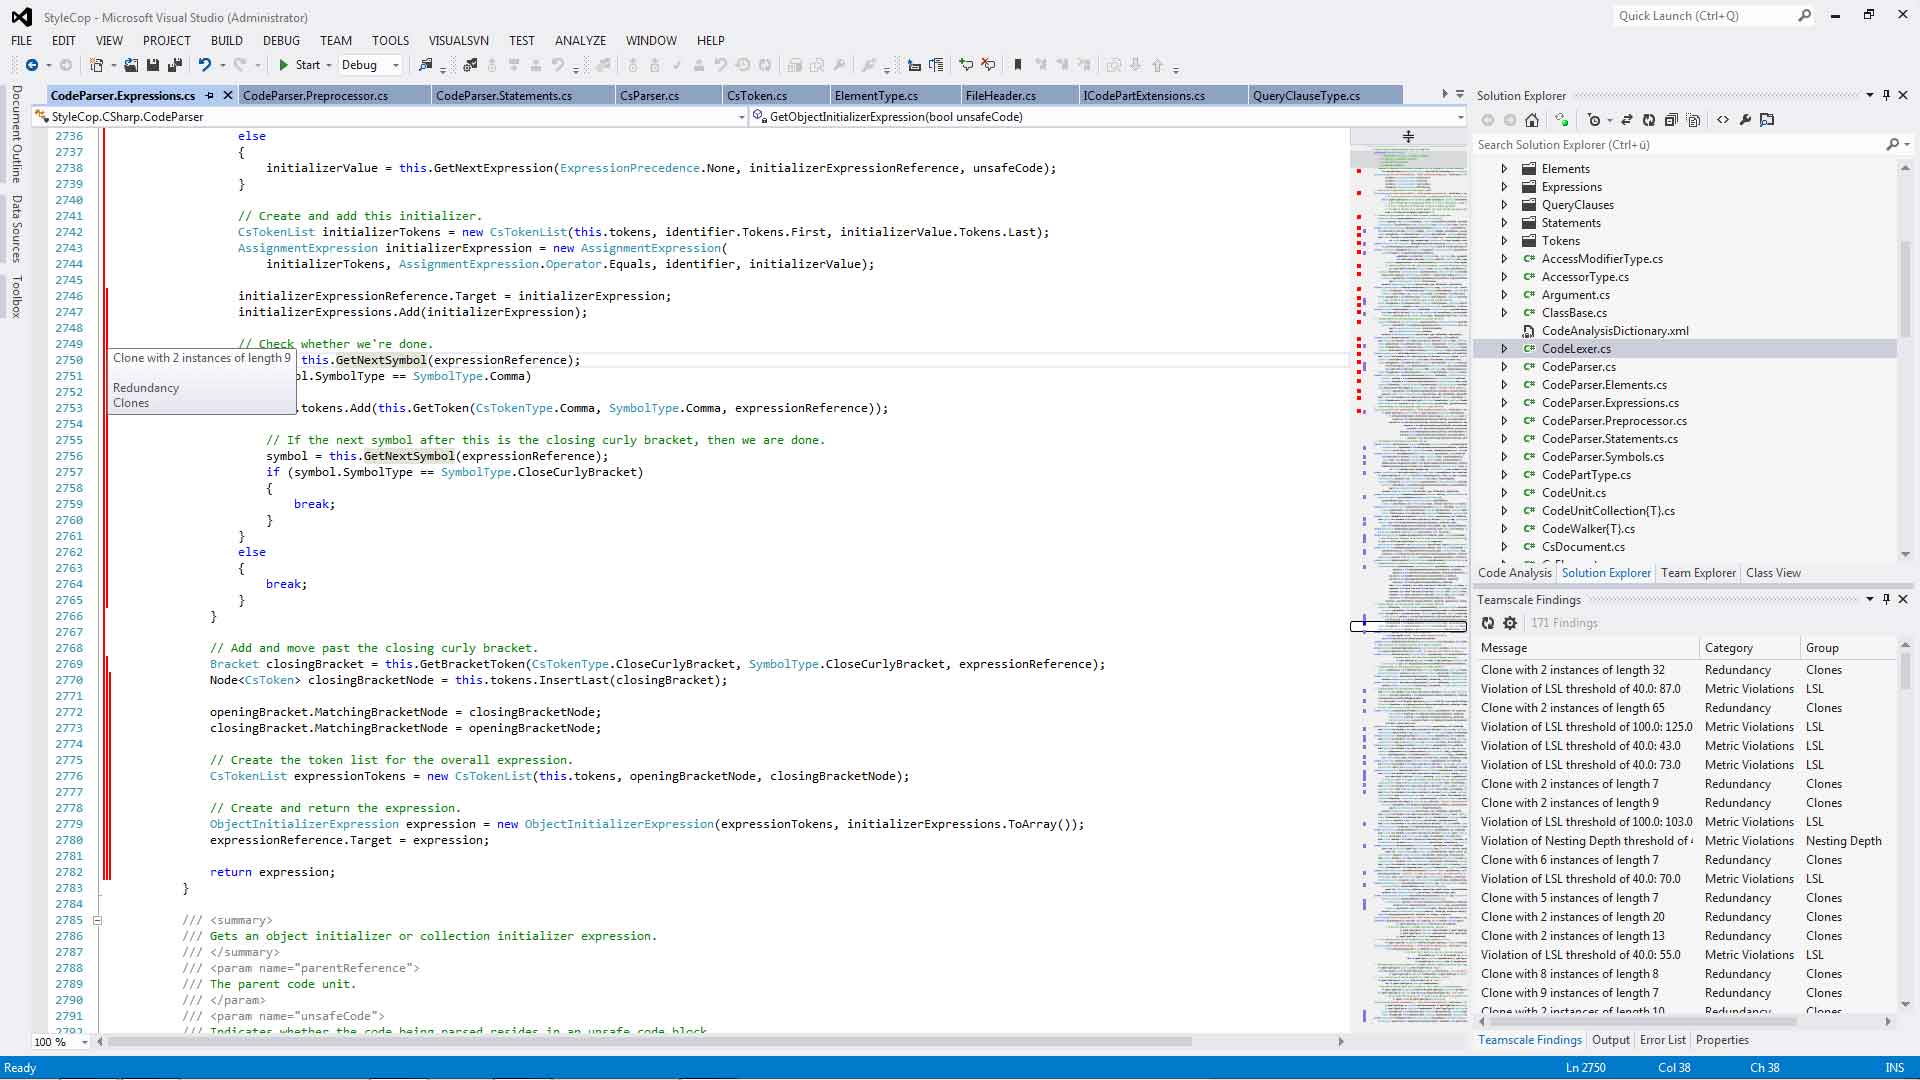Open the ANALYZE menu
This screenshot has width=1920, height=1080.
pyautogui.click(x=580, y=41)
